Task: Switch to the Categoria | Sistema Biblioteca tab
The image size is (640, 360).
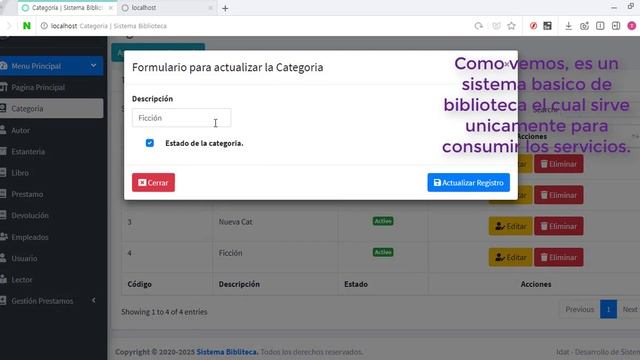Action: tap(67, 8)
